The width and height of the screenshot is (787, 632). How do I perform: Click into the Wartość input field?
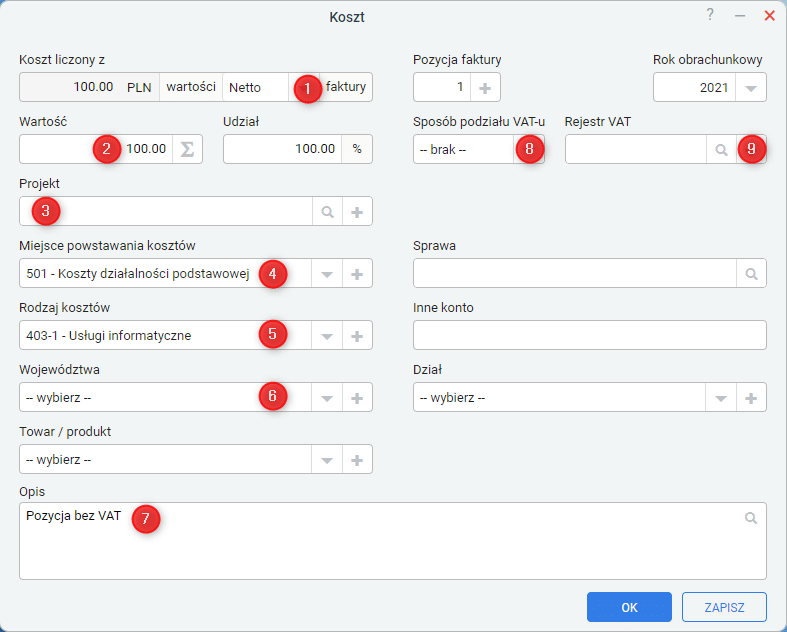96,149
